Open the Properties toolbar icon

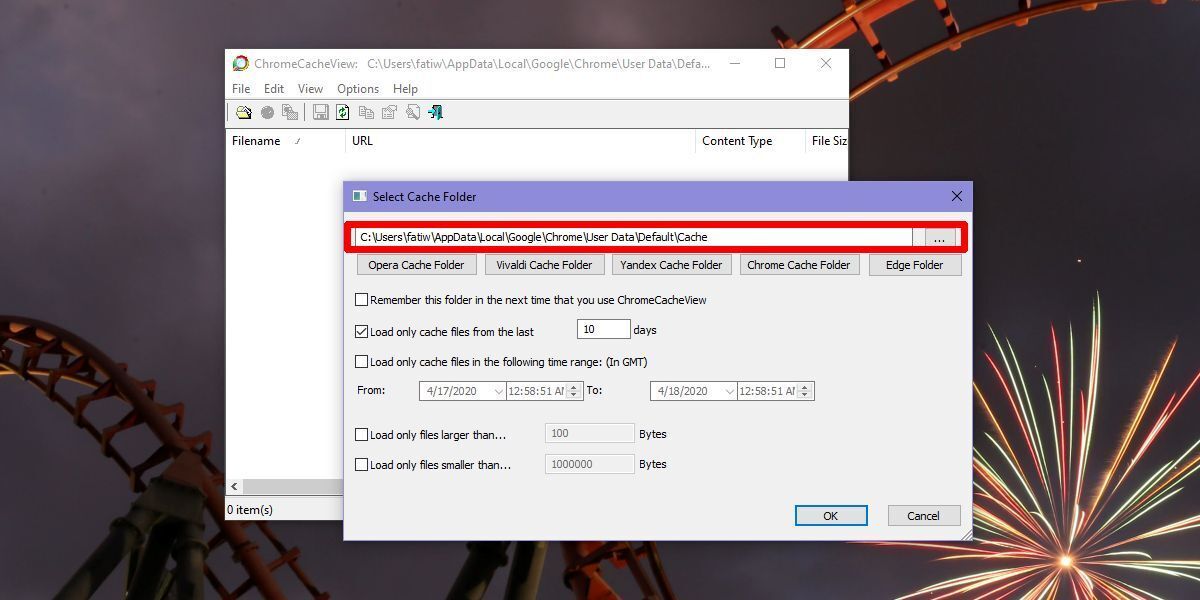[x=389, y=111]
